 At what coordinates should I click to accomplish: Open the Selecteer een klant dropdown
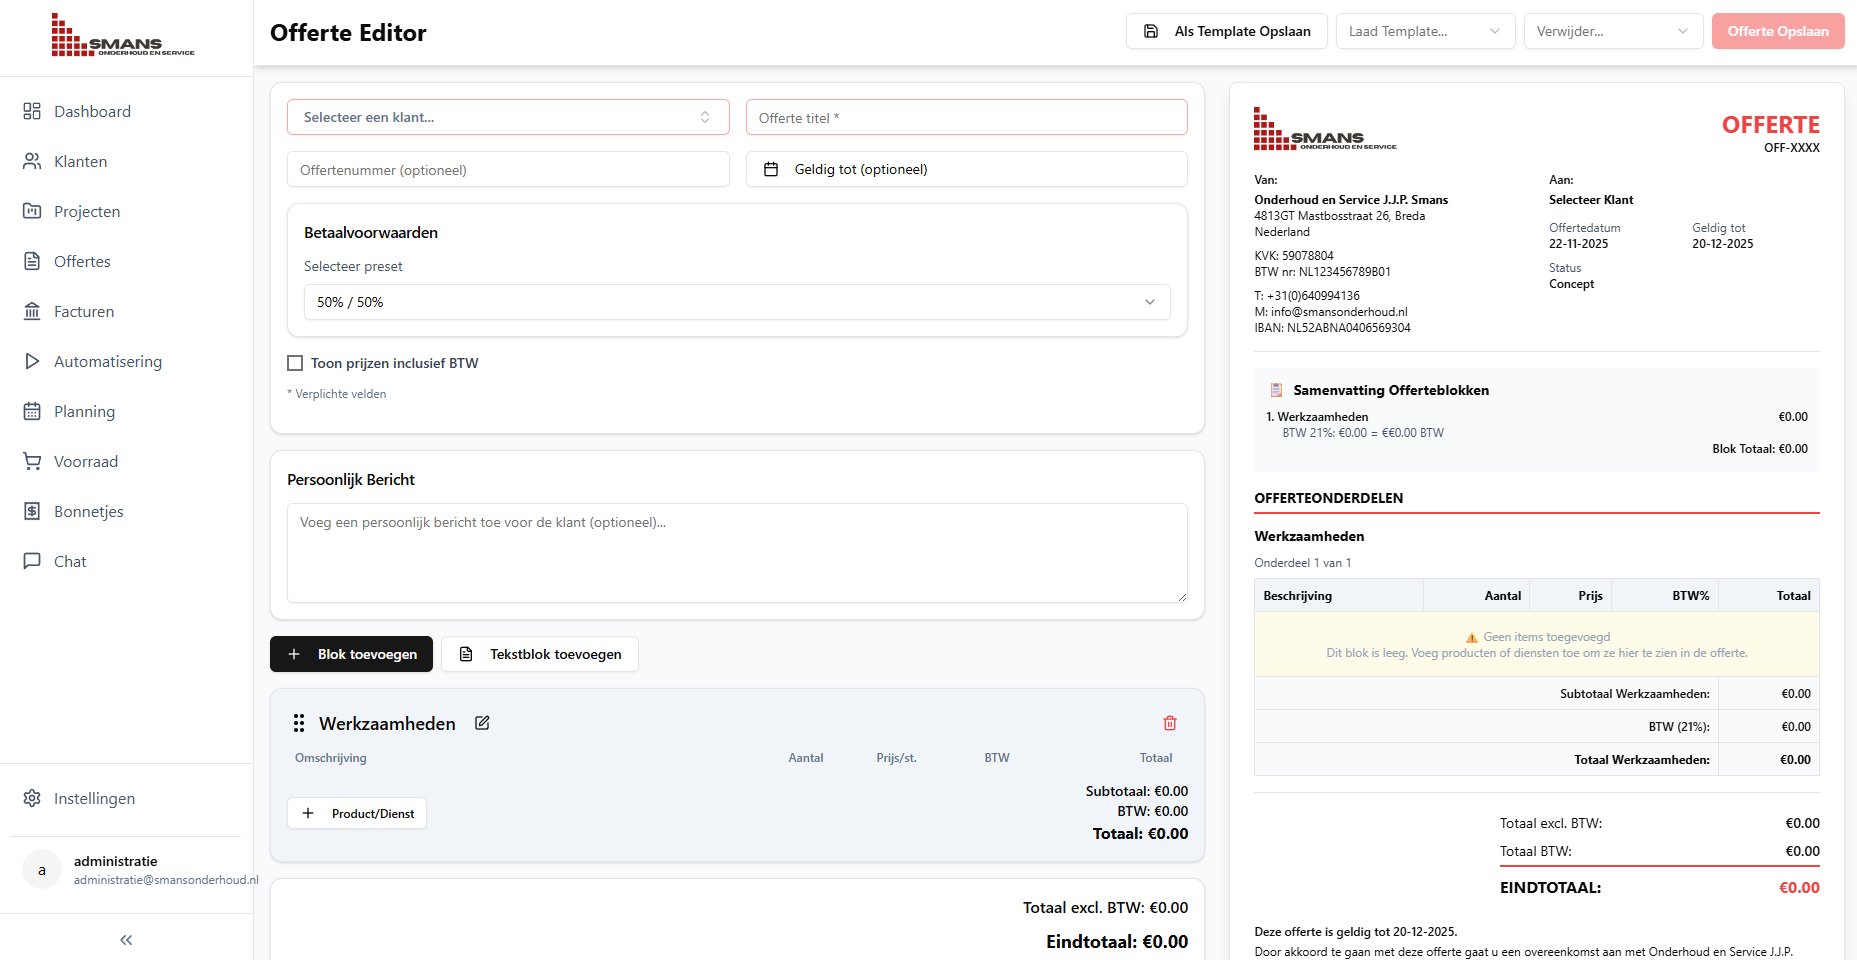508,117
